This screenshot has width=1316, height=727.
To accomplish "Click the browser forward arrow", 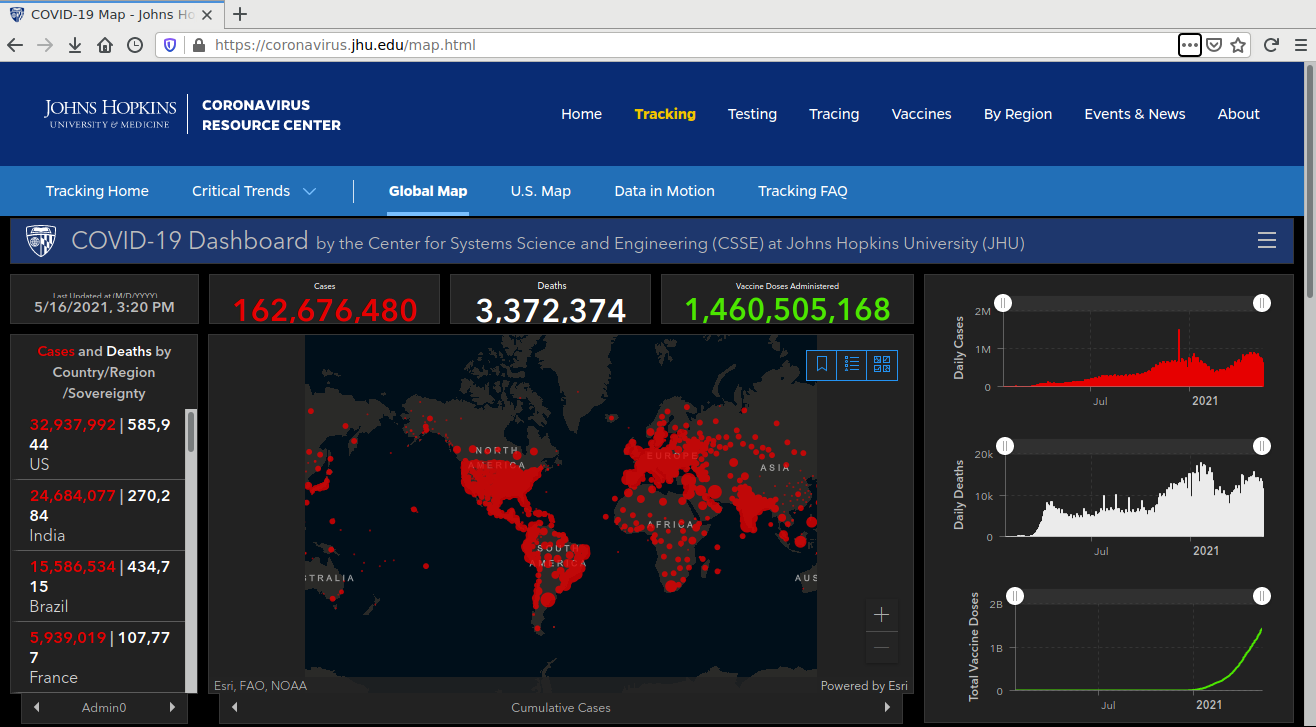I will click(45, 45).
